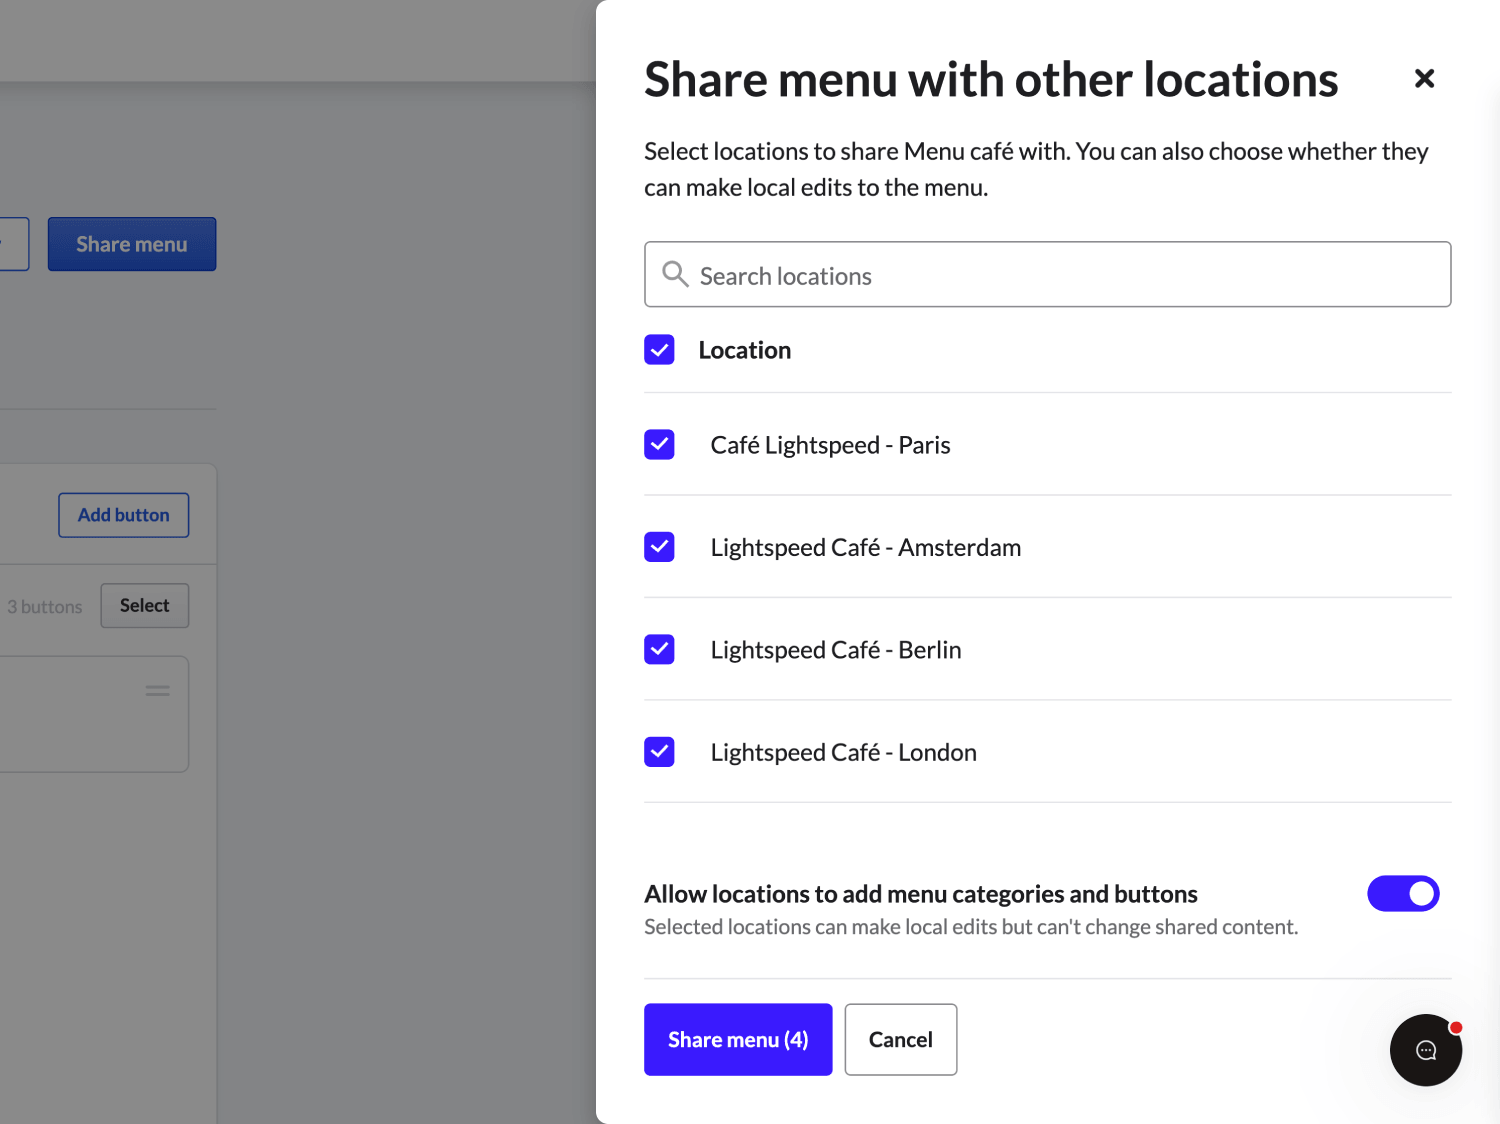This screenshot has width=1500, height=1124.
Task: Uncheck Lightspeed Café - Berlin
Action: point(659,649)
